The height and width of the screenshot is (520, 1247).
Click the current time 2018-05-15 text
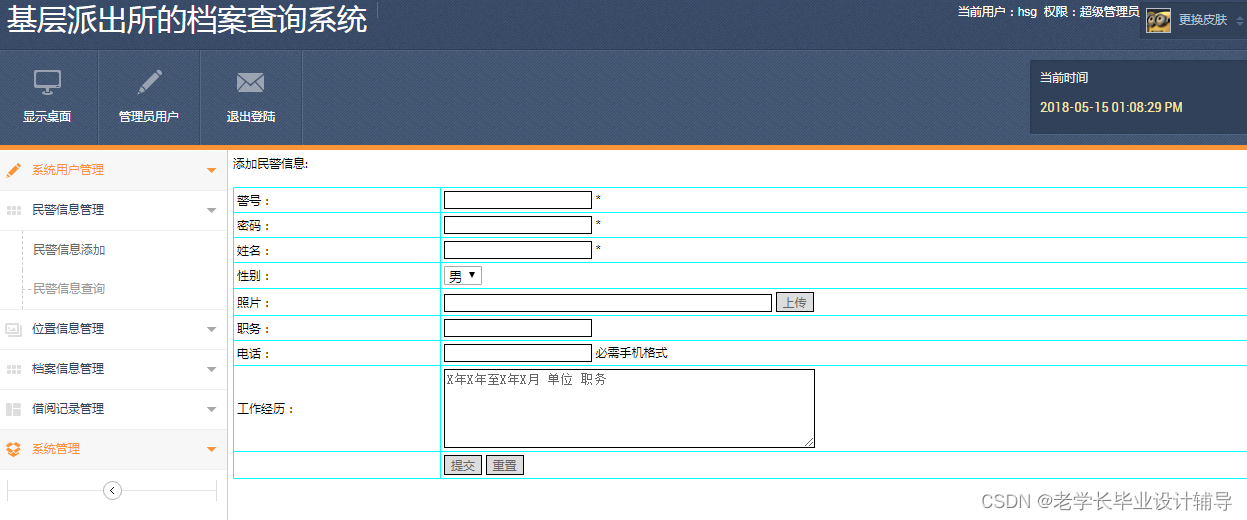(1111, 108)
